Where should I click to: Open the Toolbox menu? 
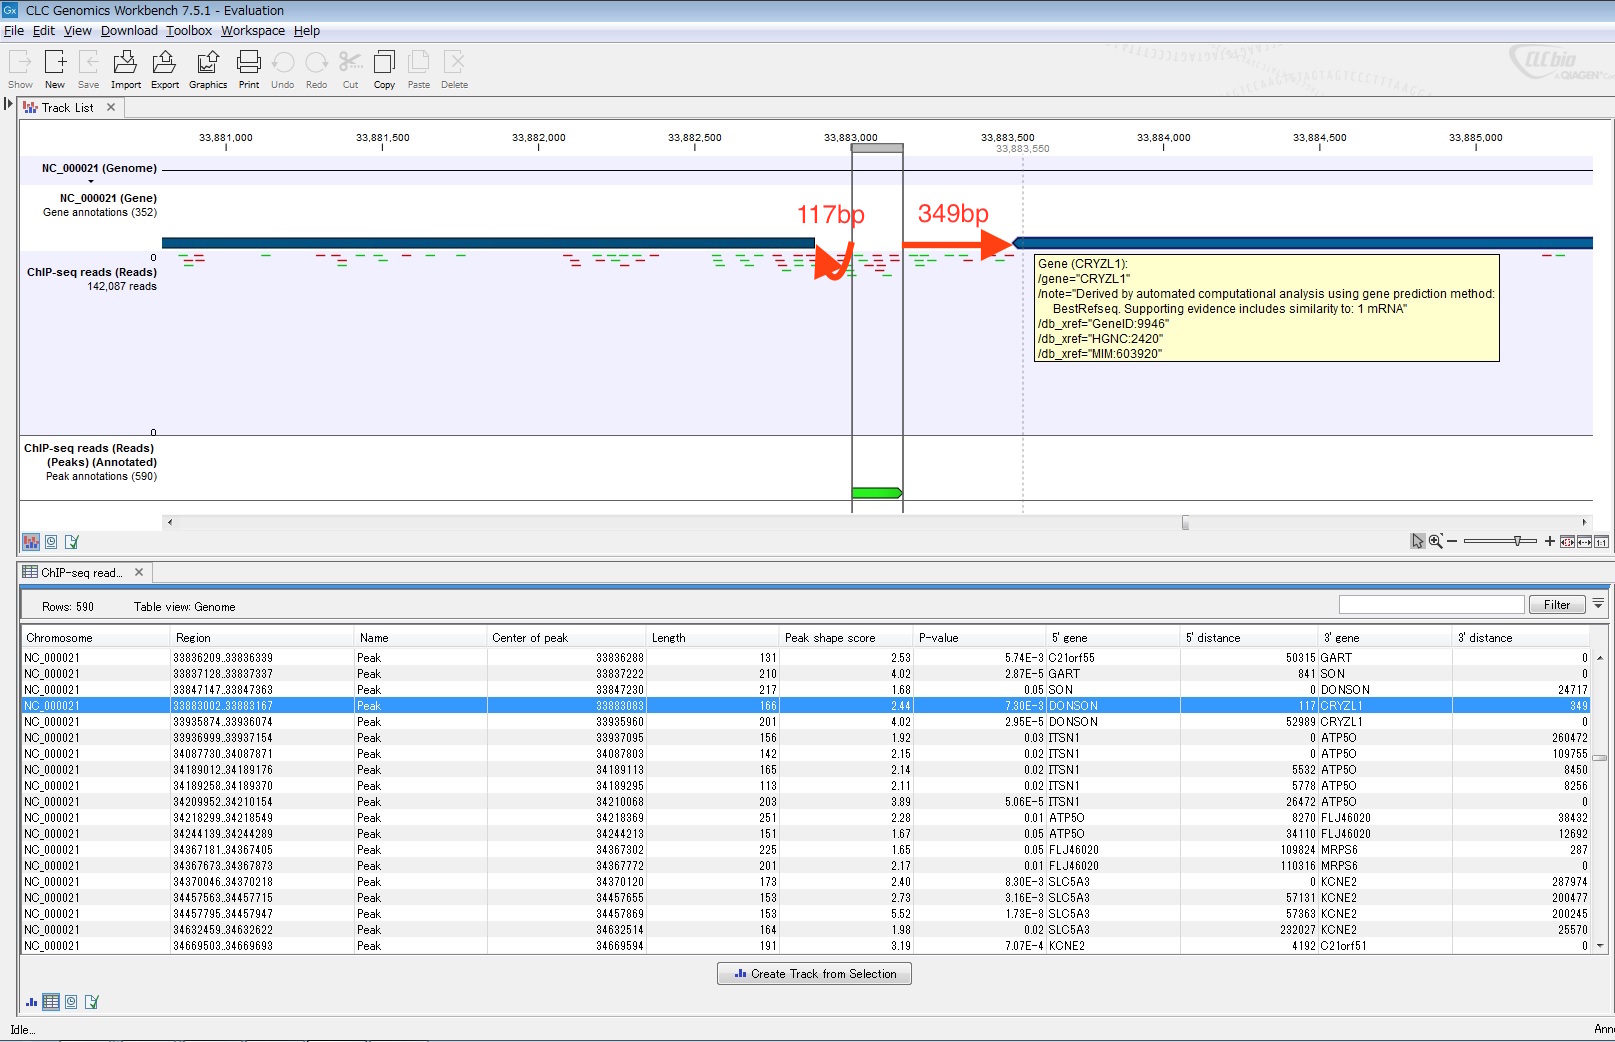point(188,30)
